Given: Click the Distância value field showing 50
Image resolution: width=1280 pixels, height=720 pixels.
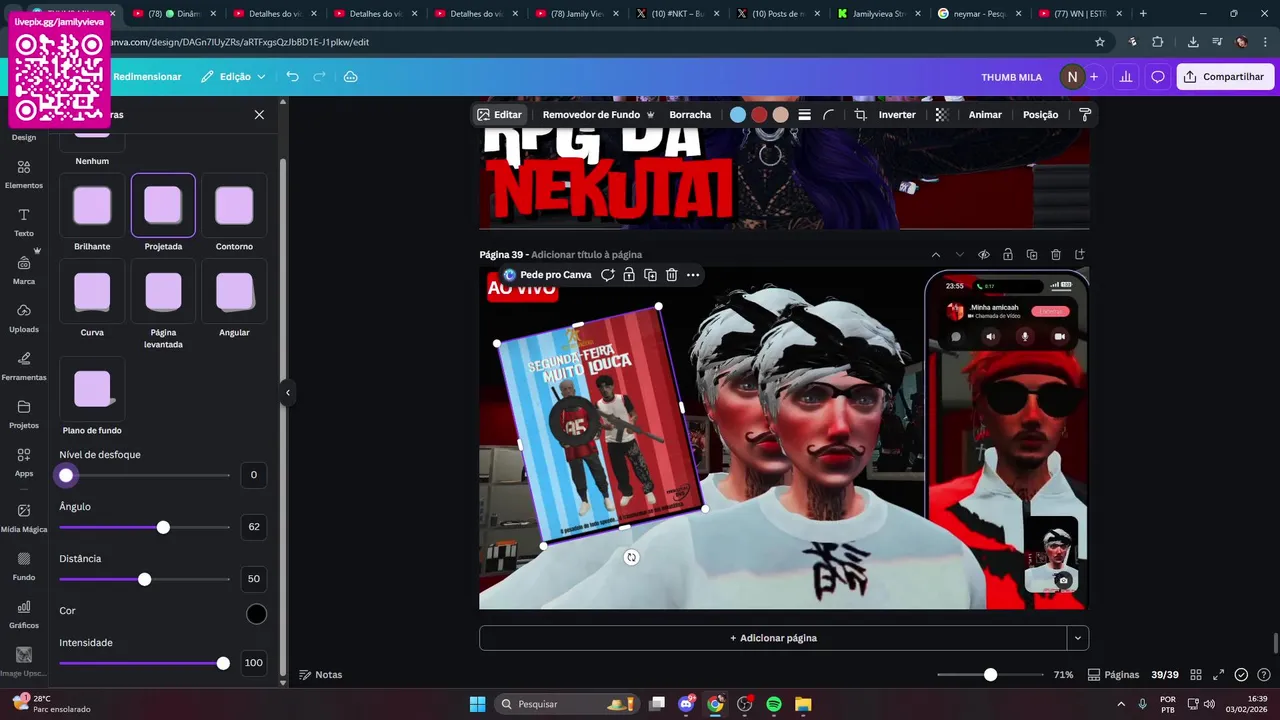Looking at the screenshot, I should [254, 579].
